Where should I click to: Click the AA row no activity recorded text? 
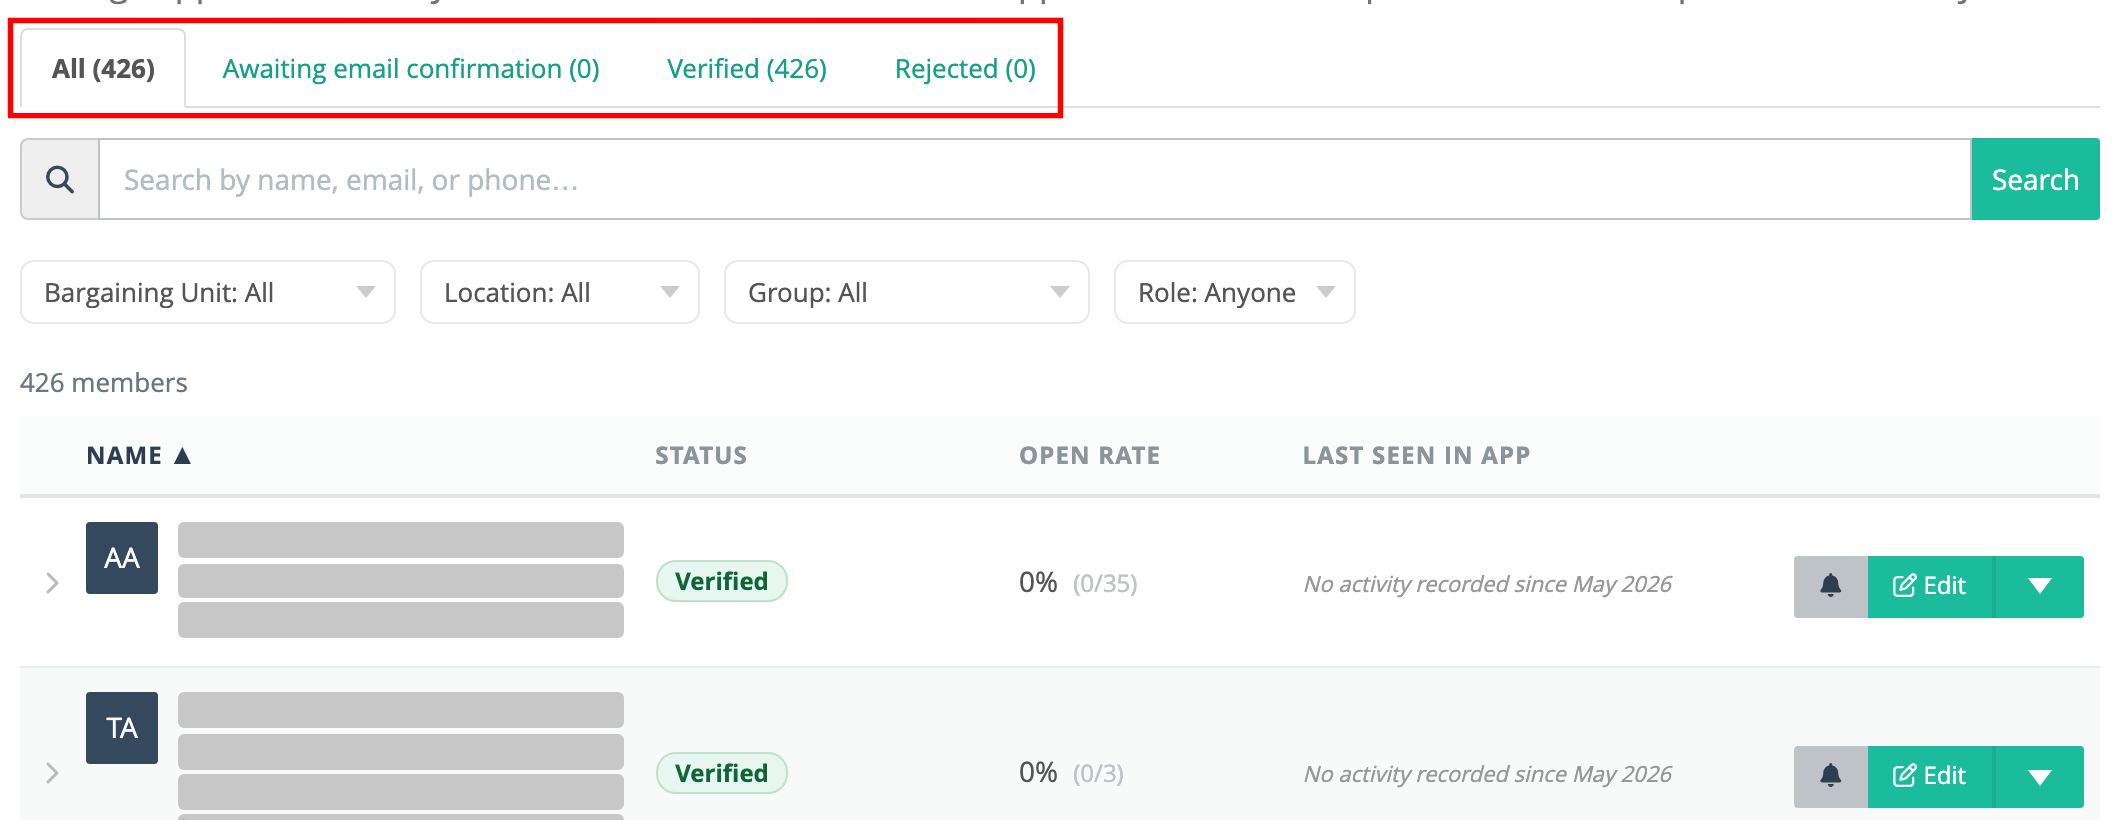coord(1488,584)
